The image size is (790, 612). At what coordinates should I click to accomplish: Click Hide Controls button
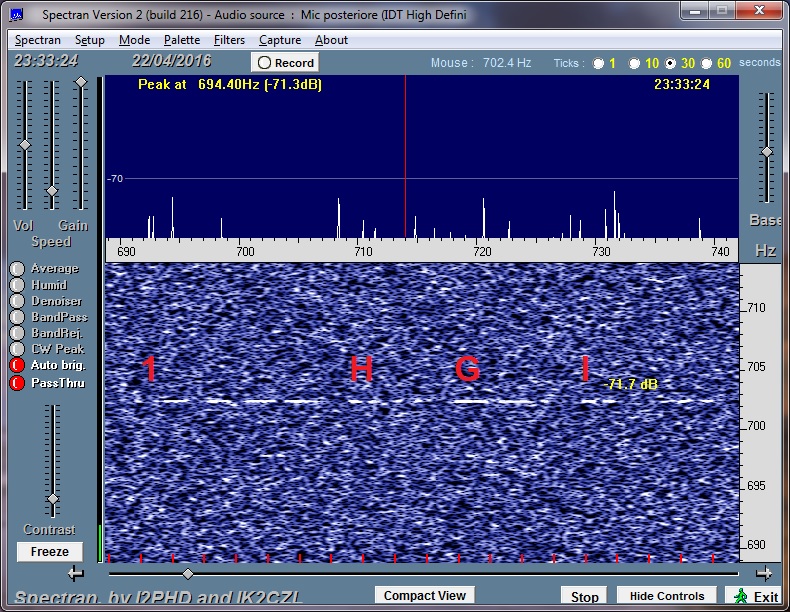click(667, 596)
